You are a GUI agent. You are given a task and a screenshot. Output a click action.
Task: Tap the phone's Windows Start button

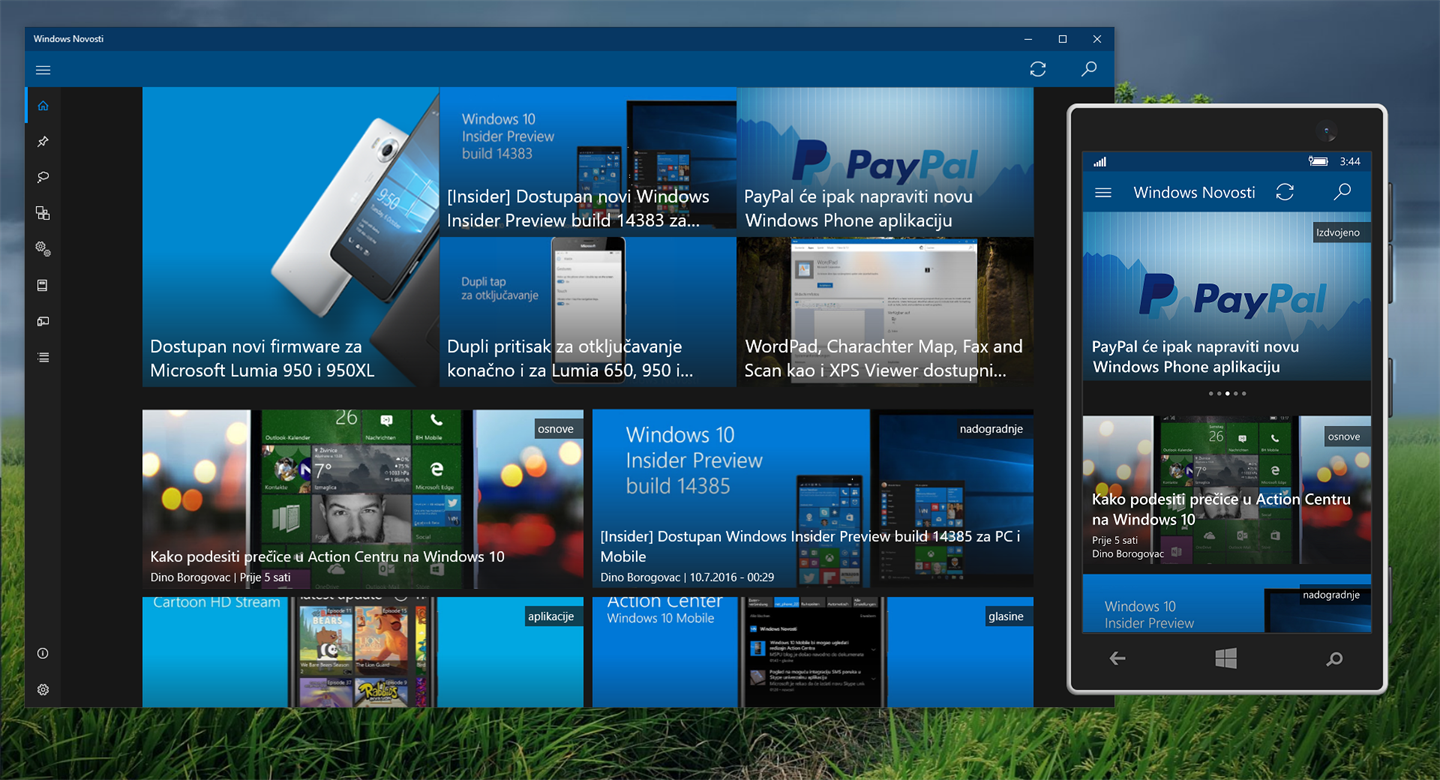[1226, 658]
